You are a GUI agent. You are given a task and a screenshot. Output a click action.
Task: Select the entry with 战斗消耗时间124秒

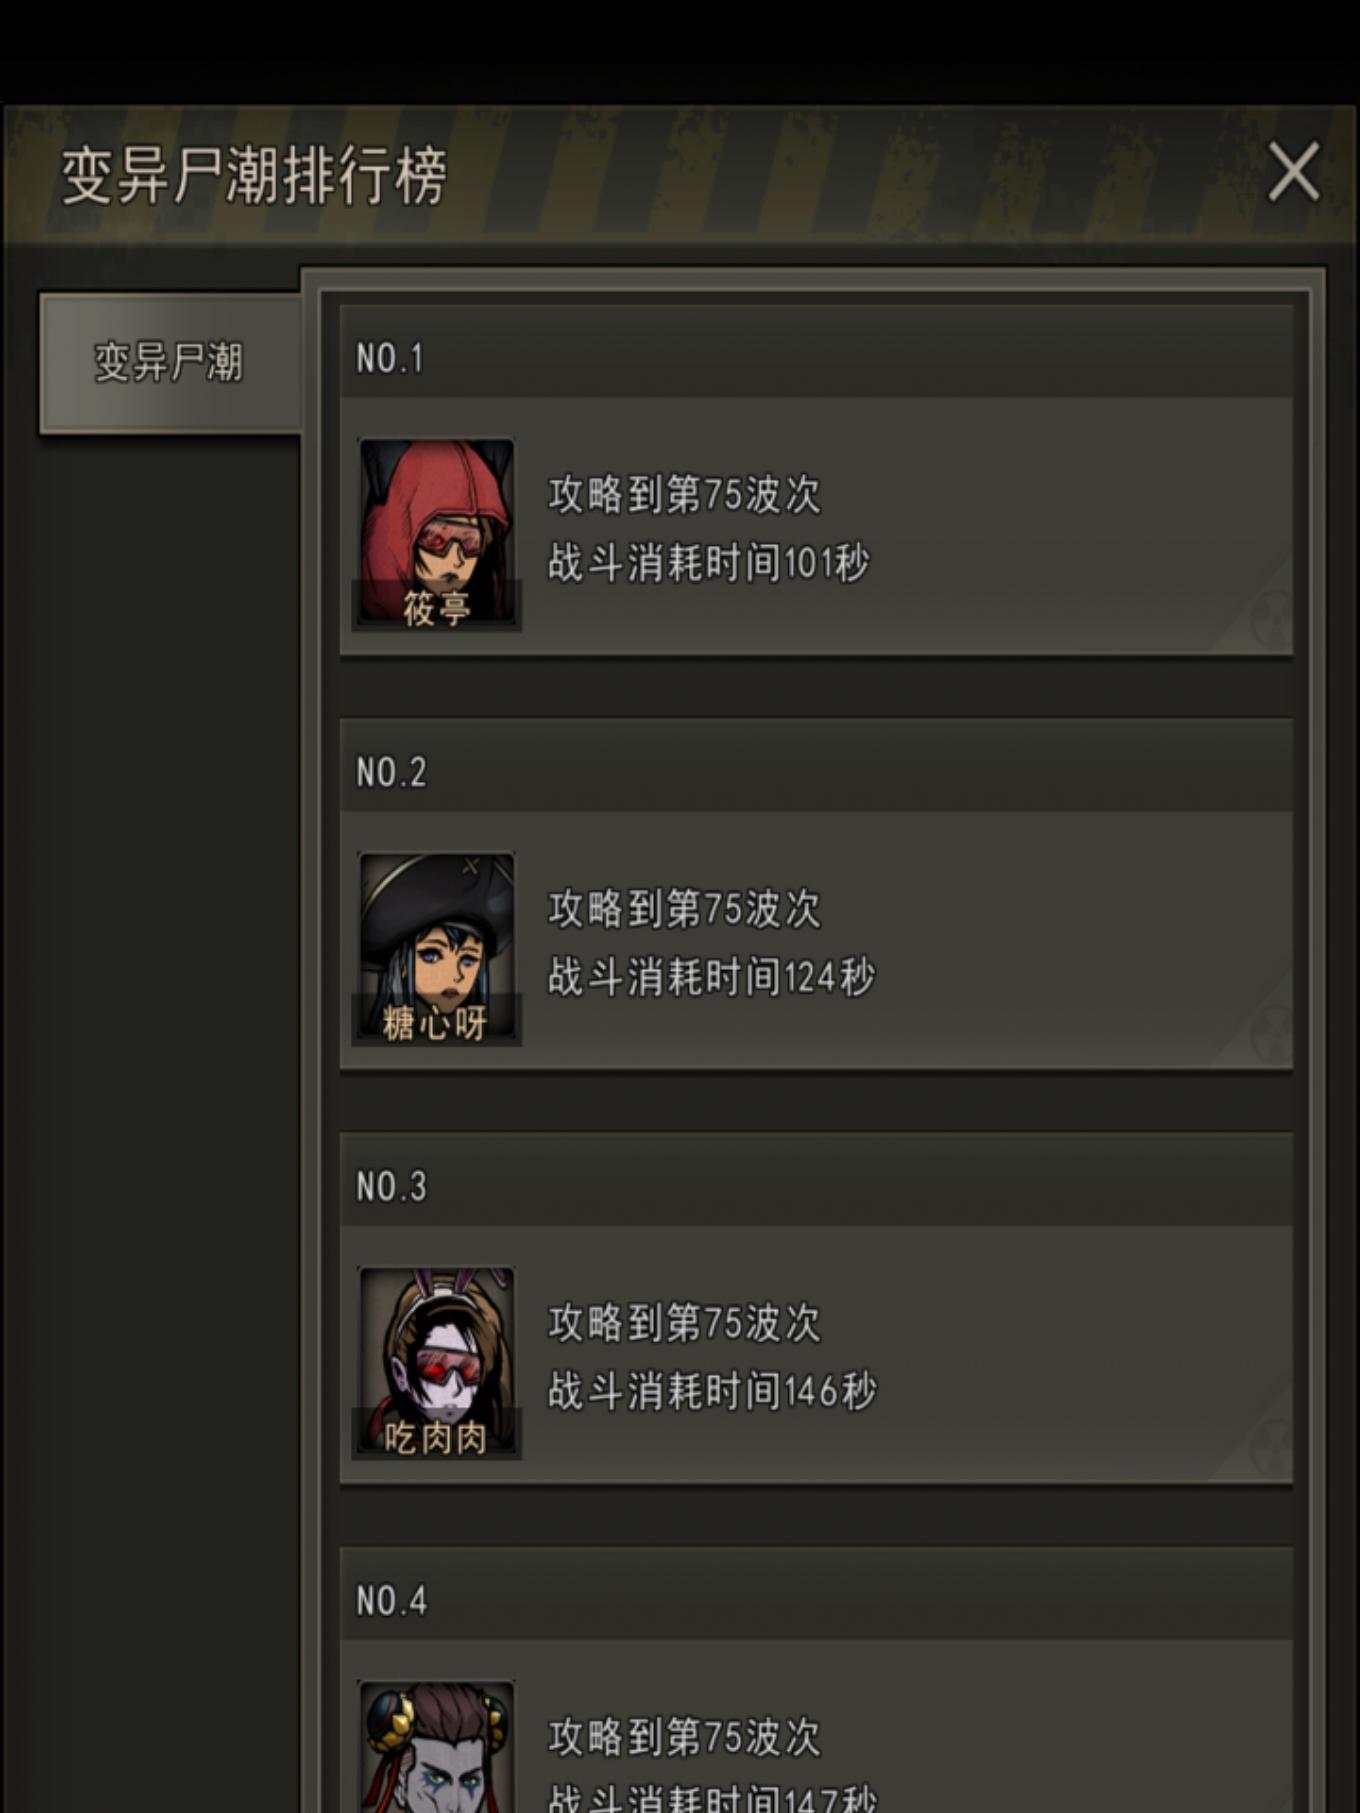pos(816,940)
